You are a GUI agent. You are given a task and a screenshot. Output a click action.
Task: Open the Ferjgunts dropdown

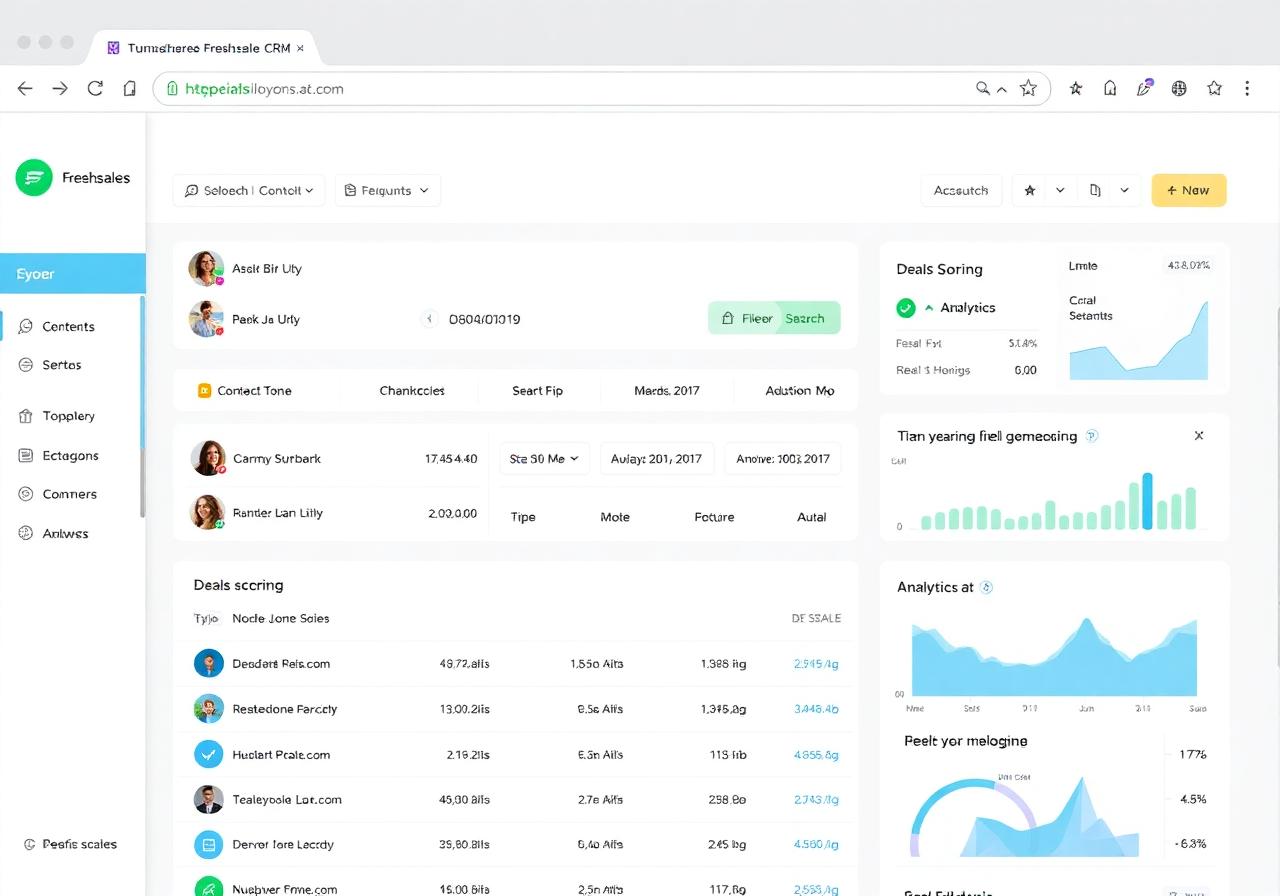point(387,190)
